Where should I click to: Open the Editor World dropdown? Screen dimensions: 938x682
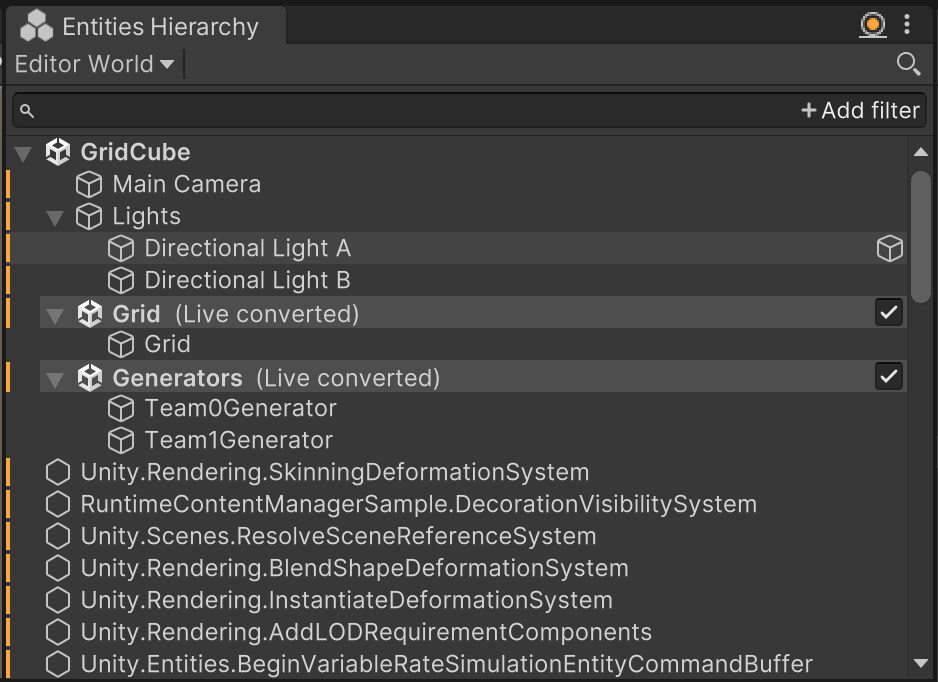click(x=94, y=64)
